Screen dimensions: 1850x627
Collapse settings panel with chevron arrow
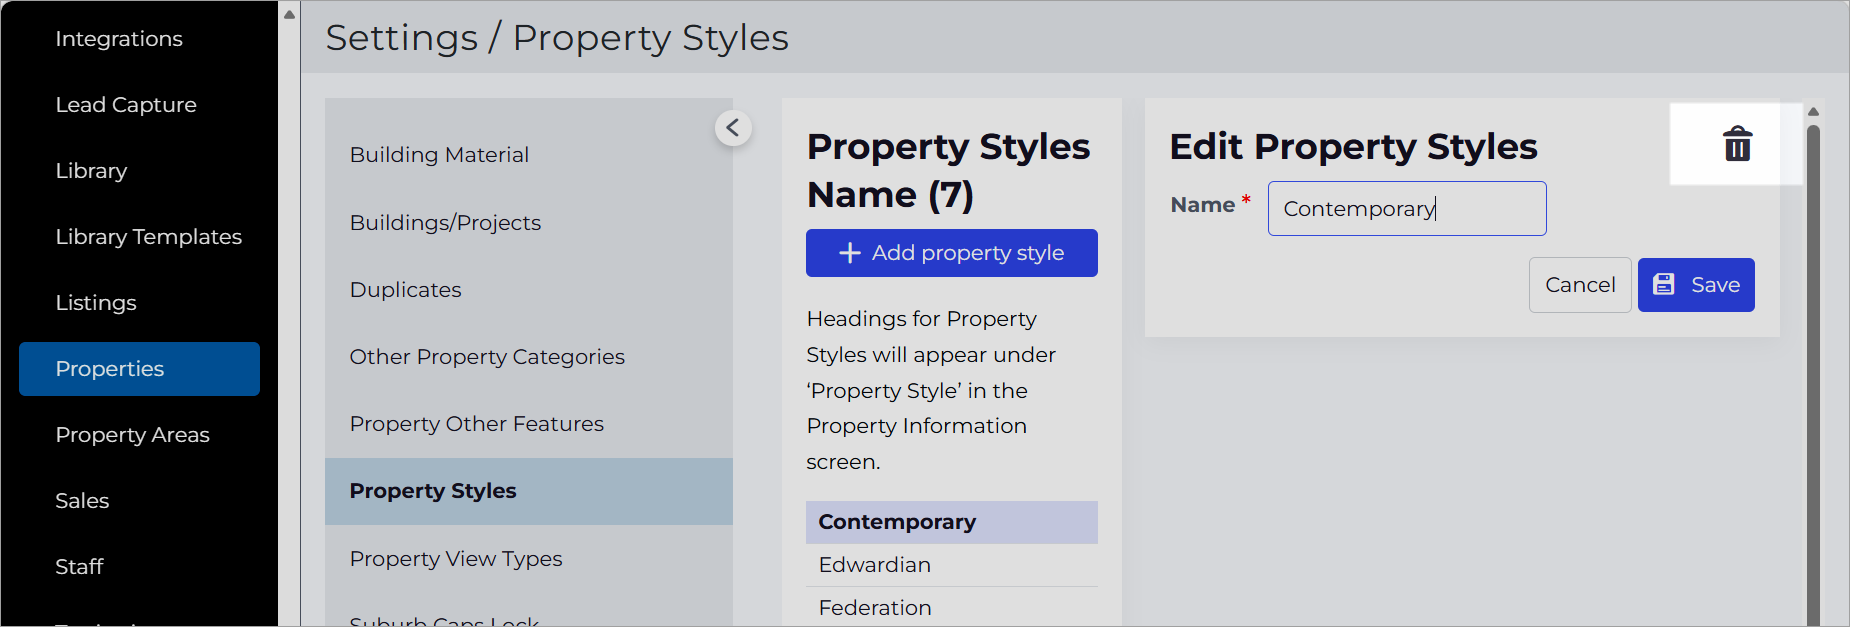tap(733, 128)
